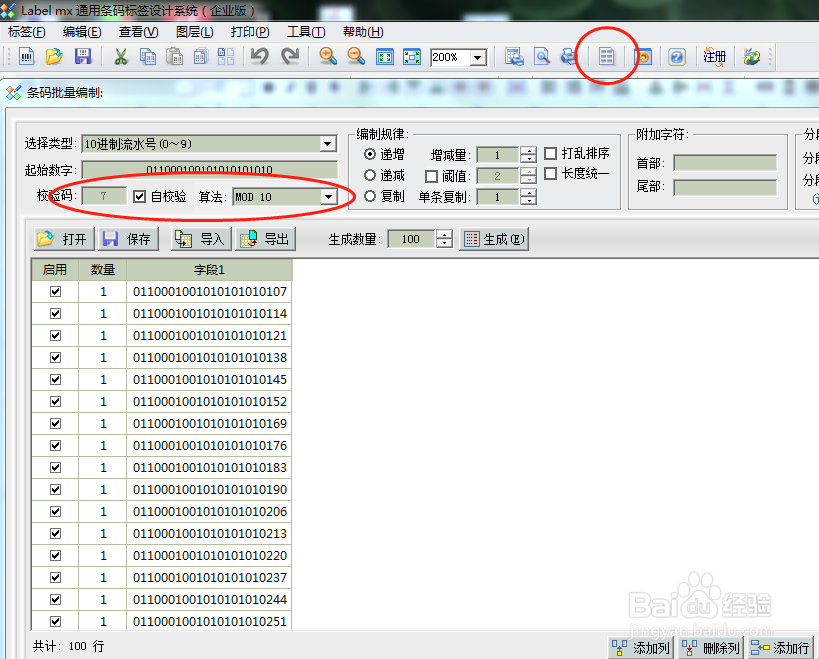Open the barcode batch table tool
The width and height of the screenshot is (819, 659).
tap(606, 56)
